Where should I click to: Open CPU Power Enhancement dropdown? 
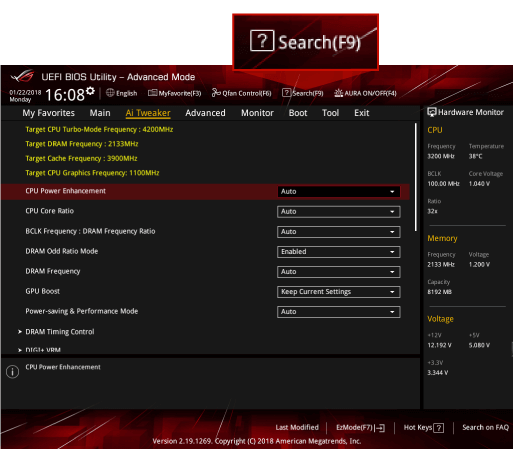tap(339, 191)
